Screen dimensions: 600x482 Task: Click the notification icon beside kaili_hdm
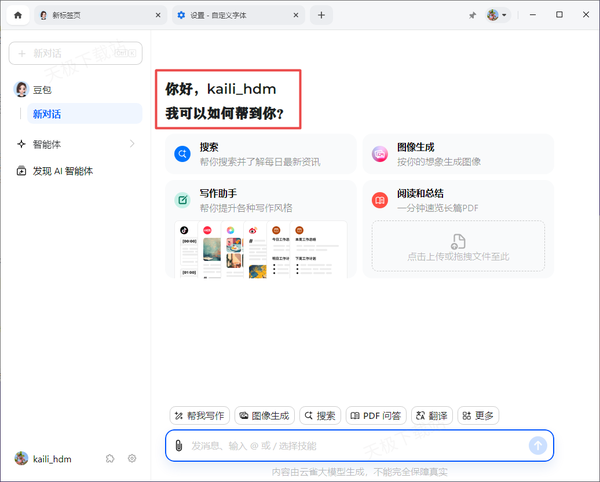[x=110, y=458]
